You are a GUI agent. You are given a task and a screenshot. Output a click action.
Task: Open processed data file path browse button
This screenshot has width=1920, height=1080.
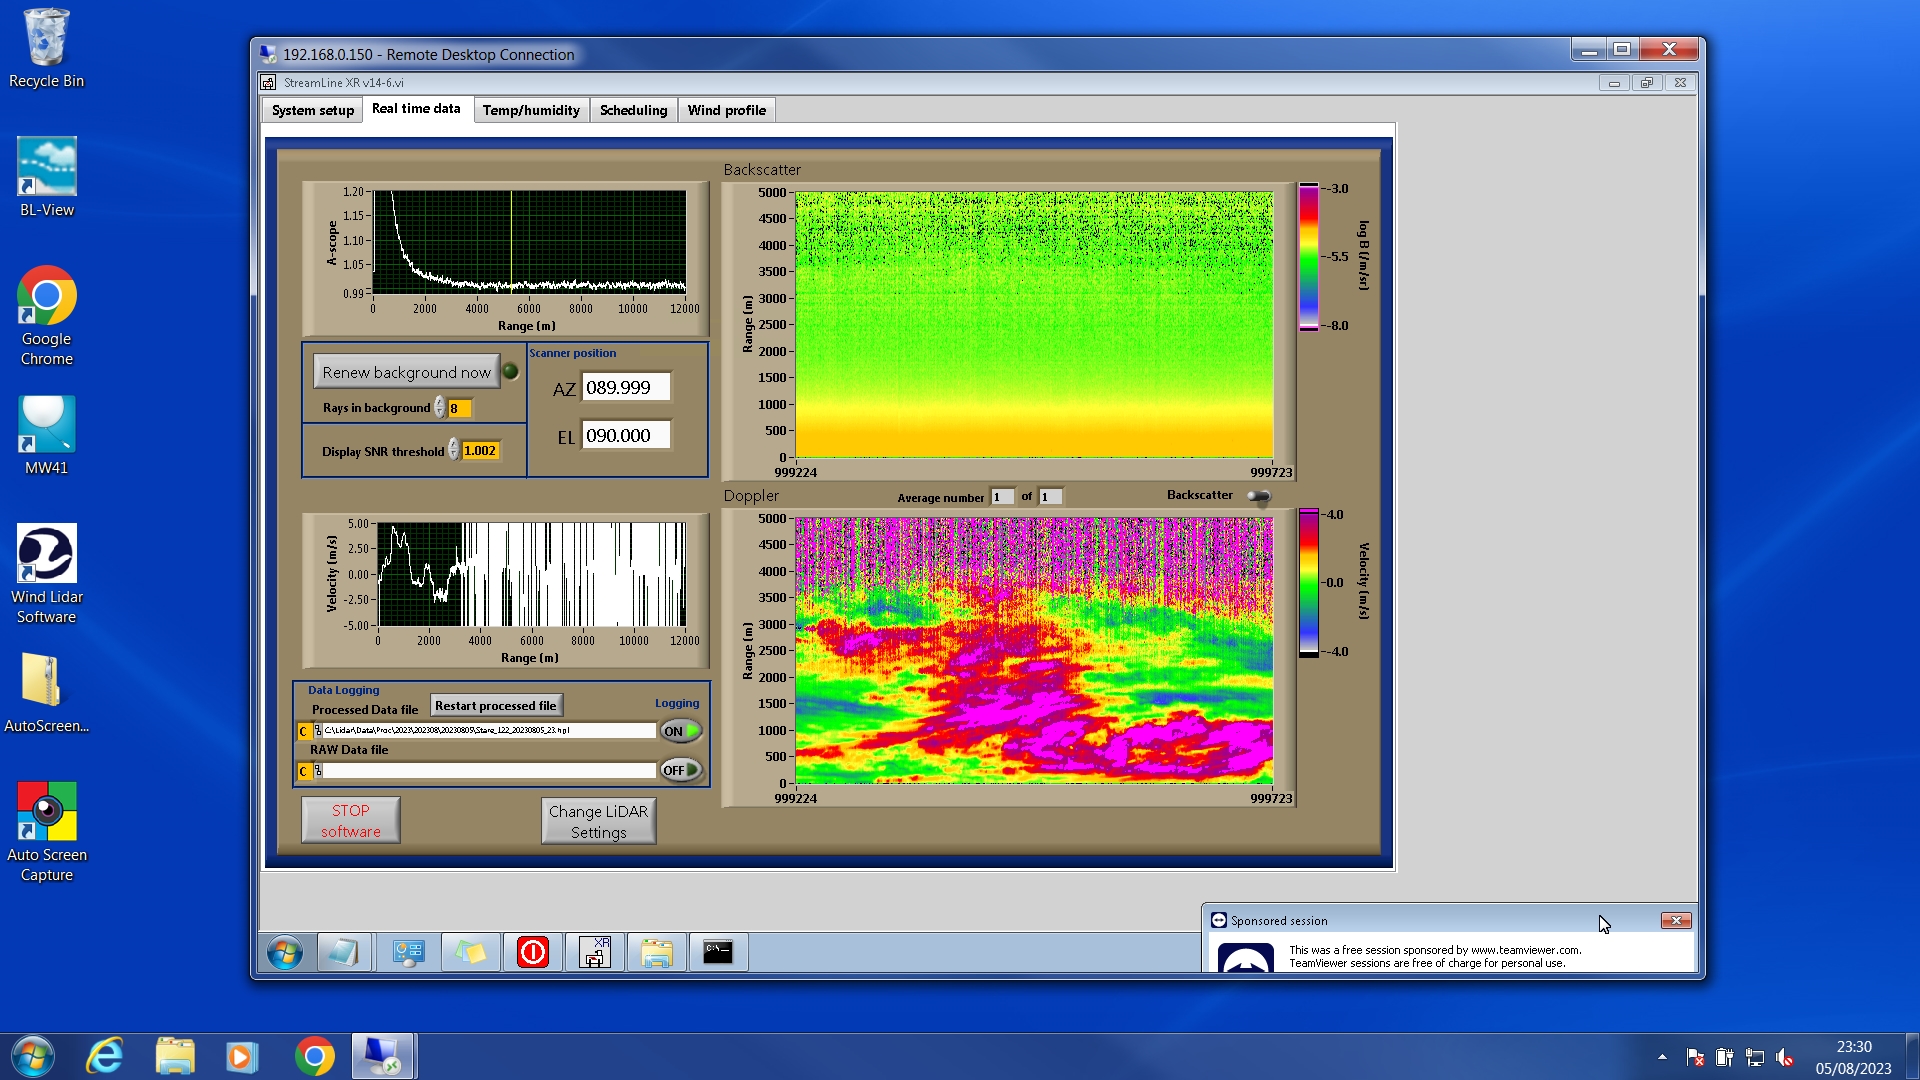click(318, 731)
